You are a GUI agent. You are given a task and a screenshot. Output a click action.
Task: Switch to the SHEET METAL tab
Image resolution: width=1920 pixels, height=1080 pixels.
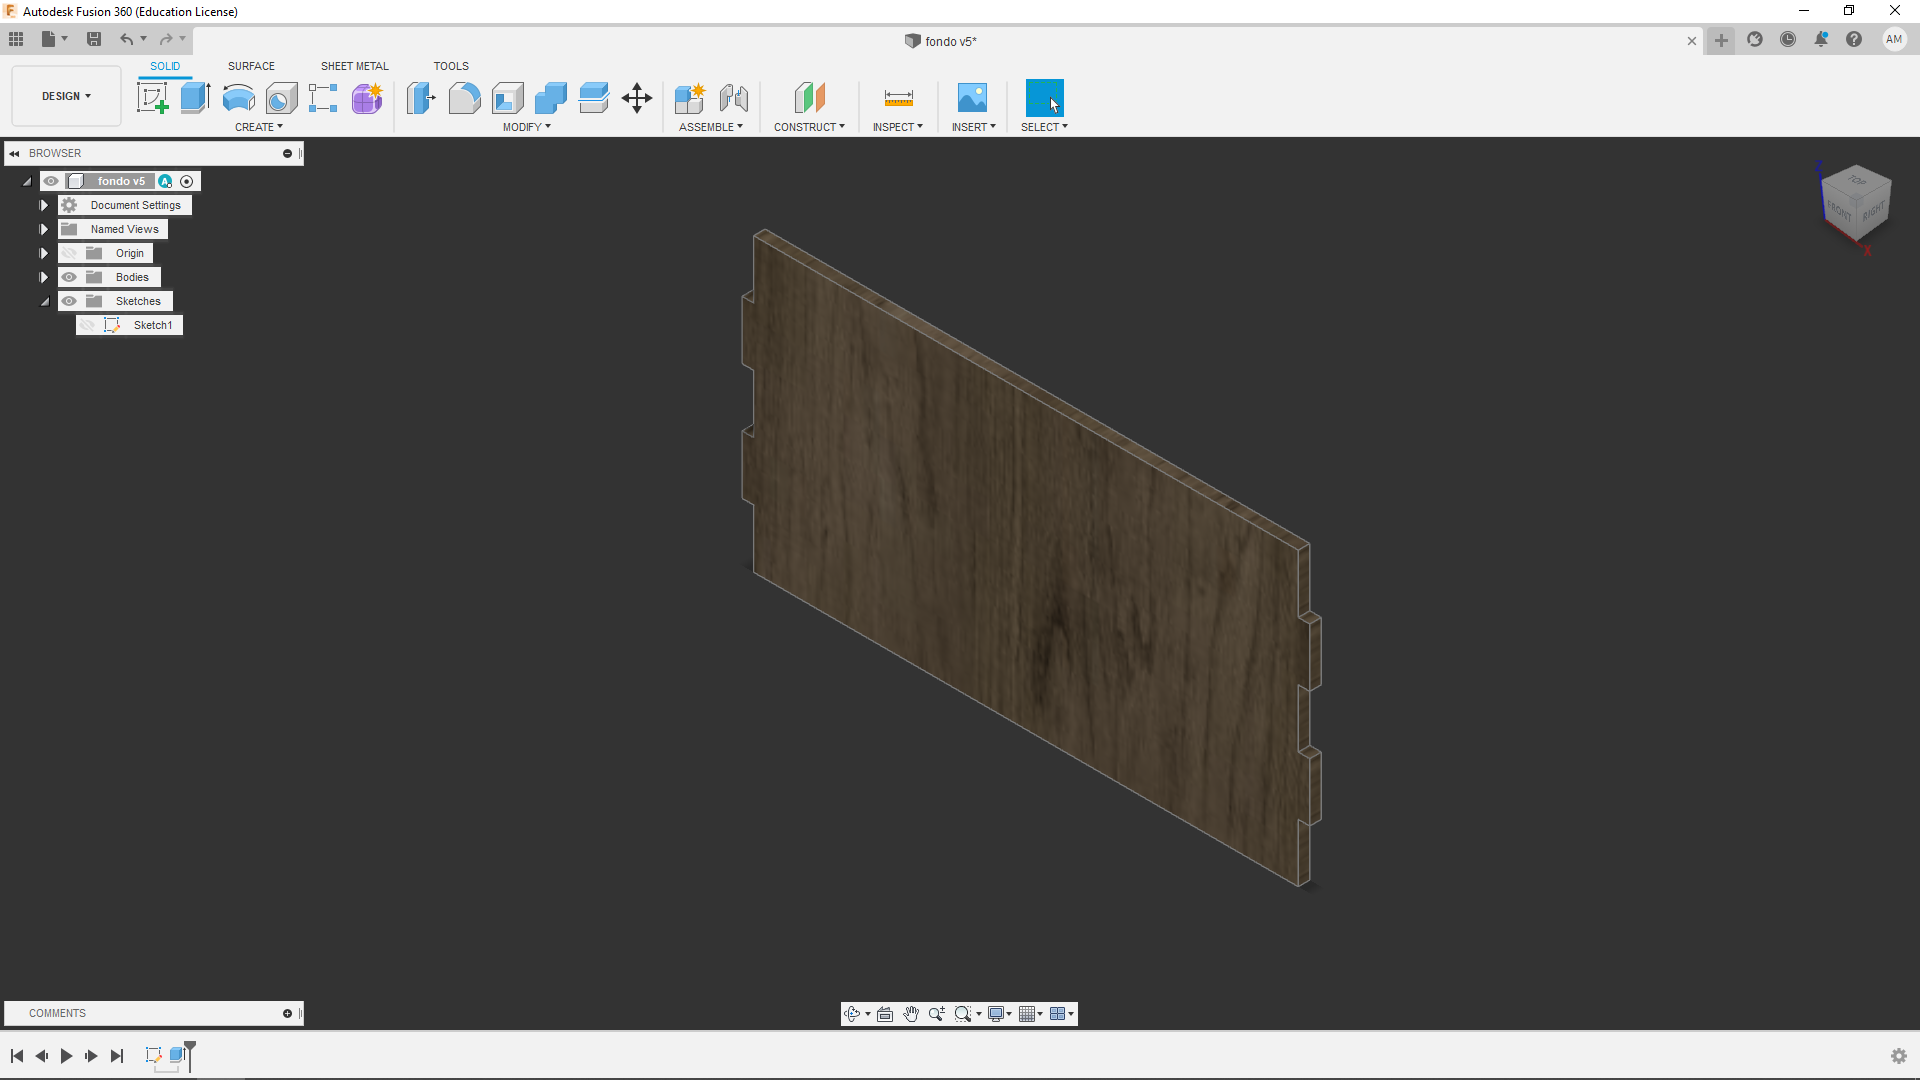coord(354,66)
